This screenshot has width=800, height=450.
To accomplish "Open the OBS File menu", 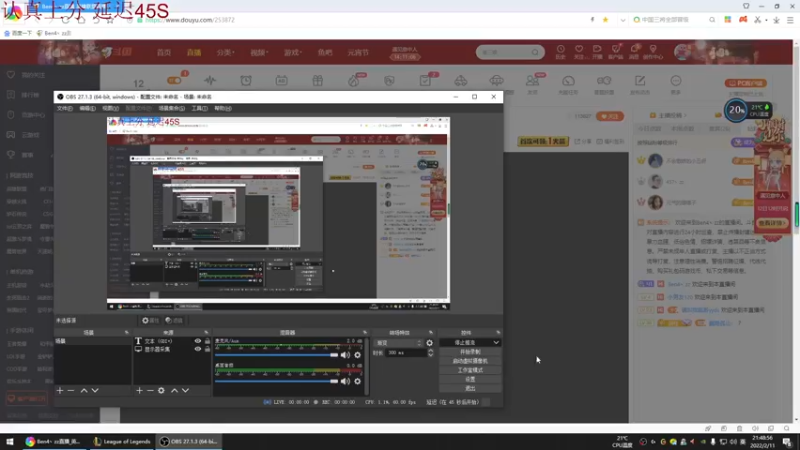I will click(x=64, y=108).
